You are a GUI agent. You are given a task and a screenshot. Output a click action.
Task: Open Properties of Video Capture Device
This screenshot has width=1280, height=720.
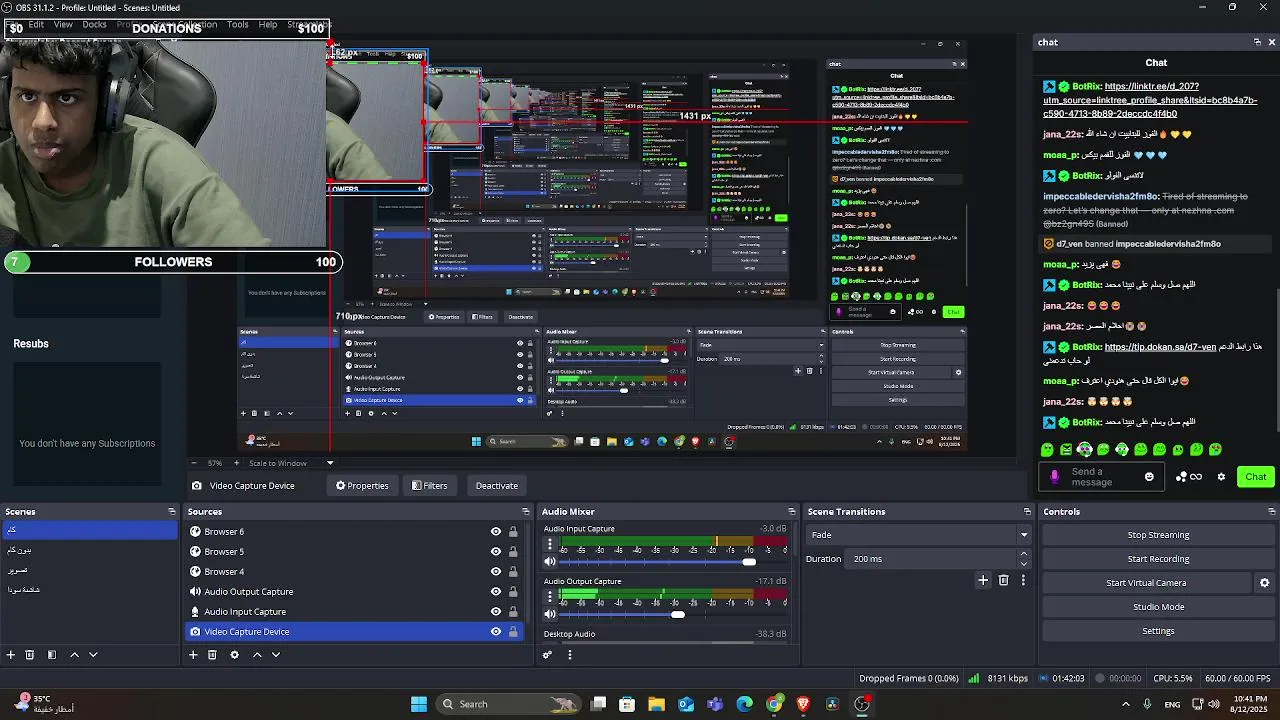[x=362, y=486]
